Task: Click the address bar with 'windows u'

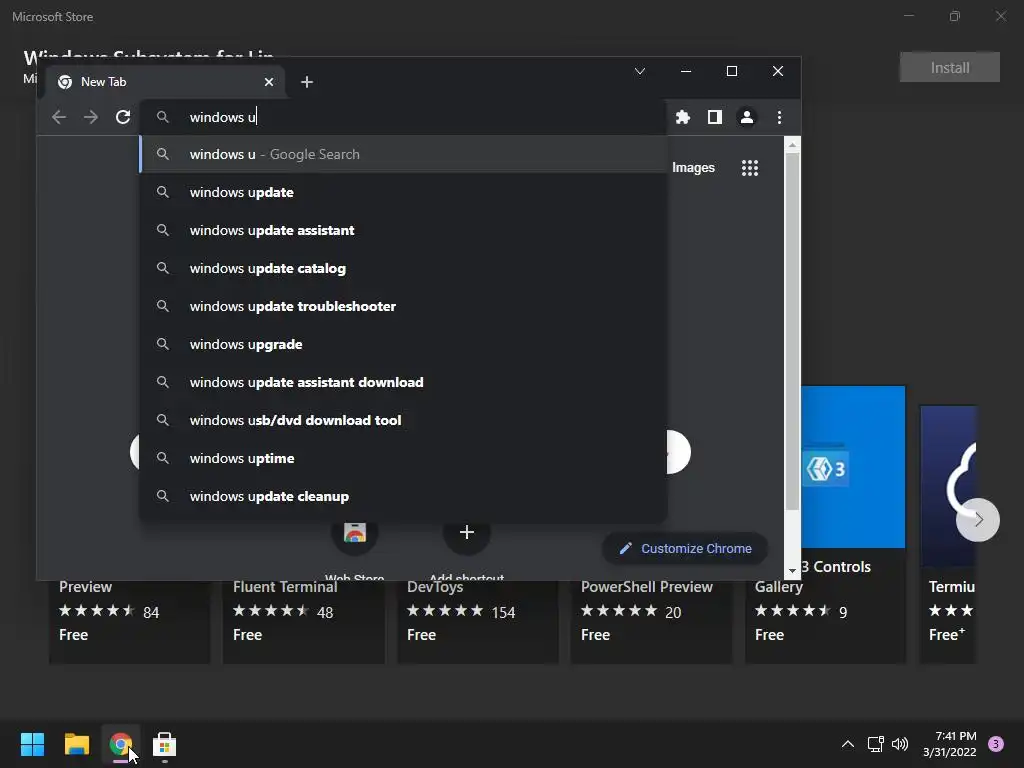Action: [x=405, y=117]
